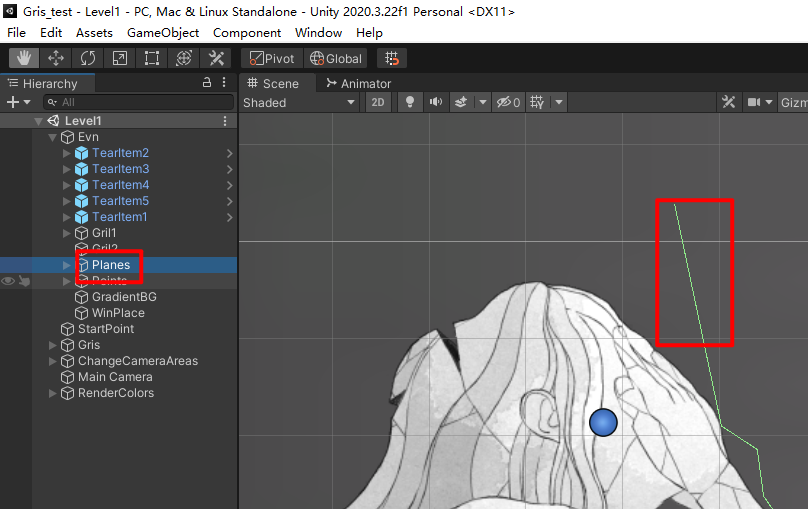Expand TearItem5 in Hierarchy
The height and width of the screenshot is (509, 808).
66,201
